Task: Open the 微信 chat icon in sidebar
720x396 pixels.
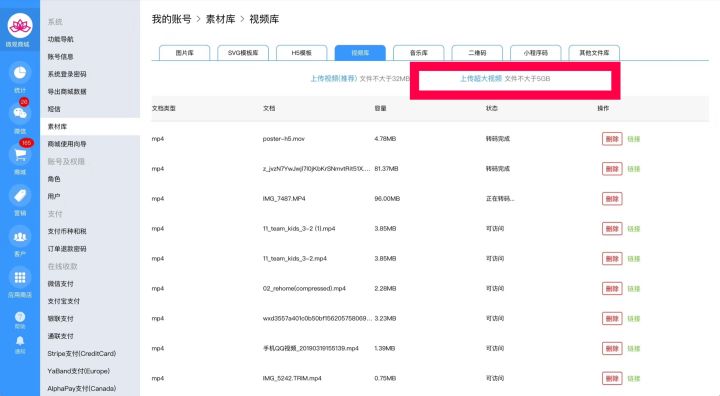Action: point(20,113)
